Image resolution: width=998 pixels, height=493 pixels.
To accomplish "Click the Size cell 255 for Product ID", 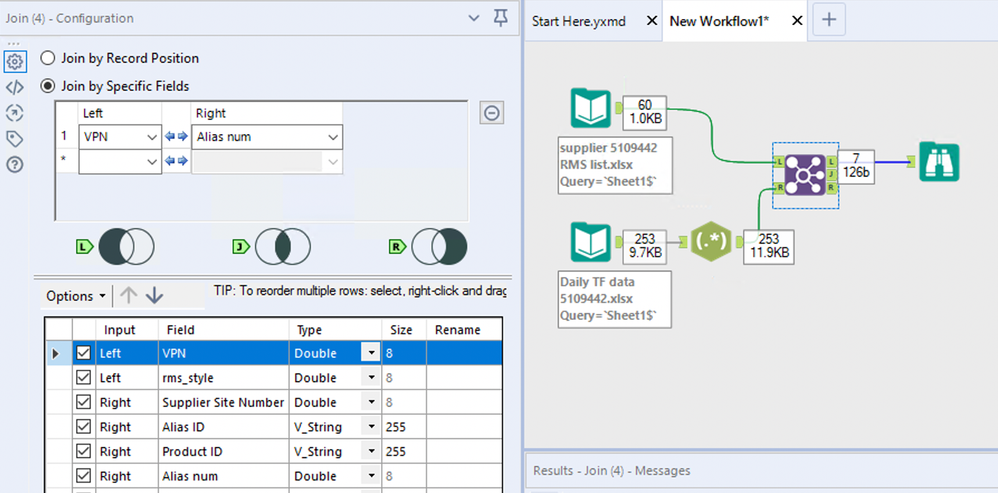I will point(404,452).
